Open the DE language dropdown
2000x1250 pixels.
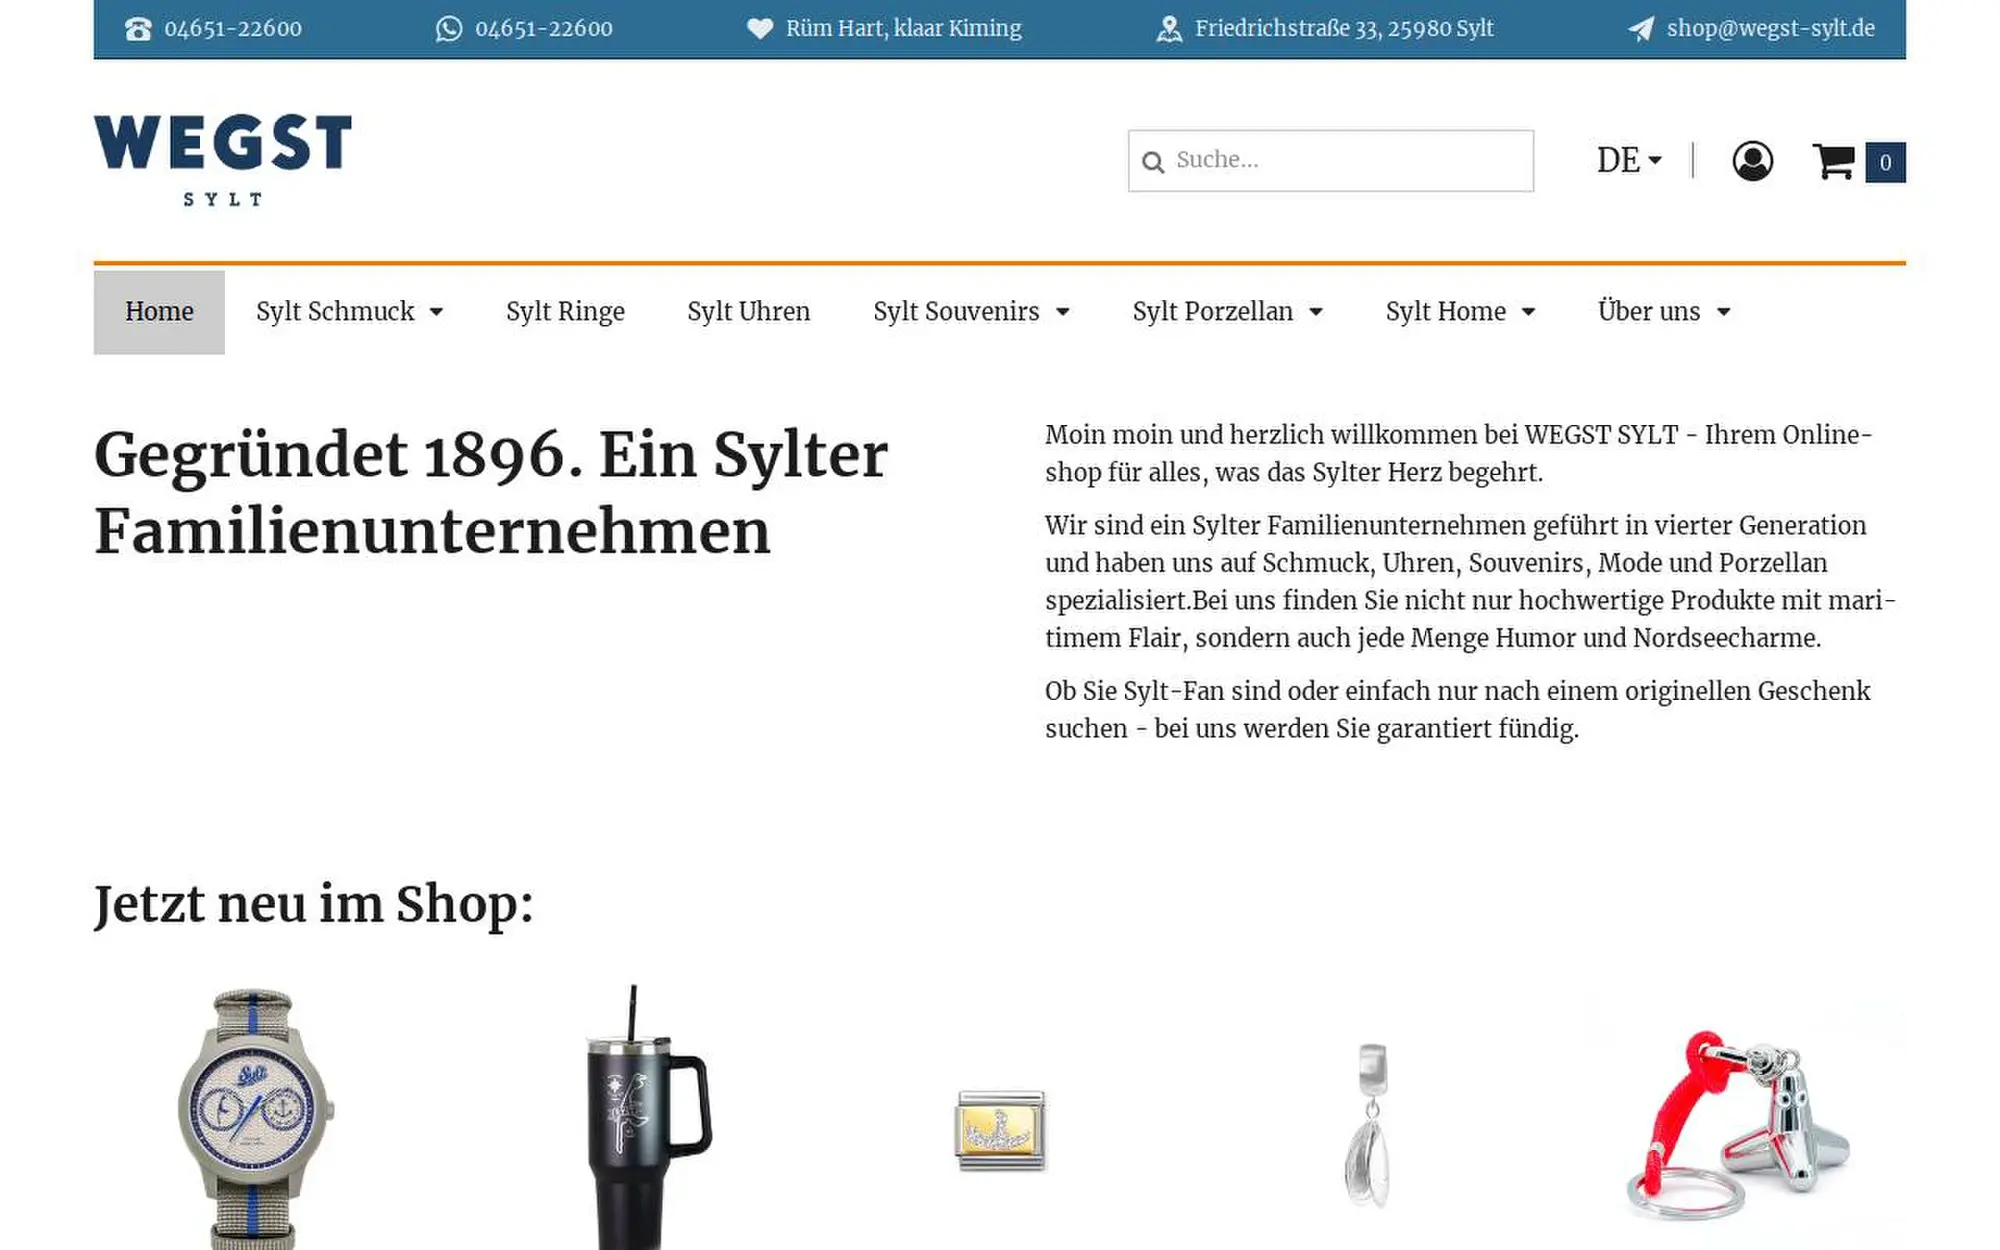tap(1629, 160)
